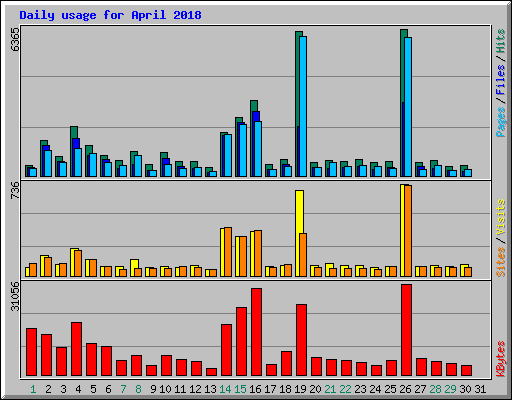Image resolution: width=512 pixels, height=400 pixels.
Task: Click the 736 visits axis value
Action: click(15, 191)
